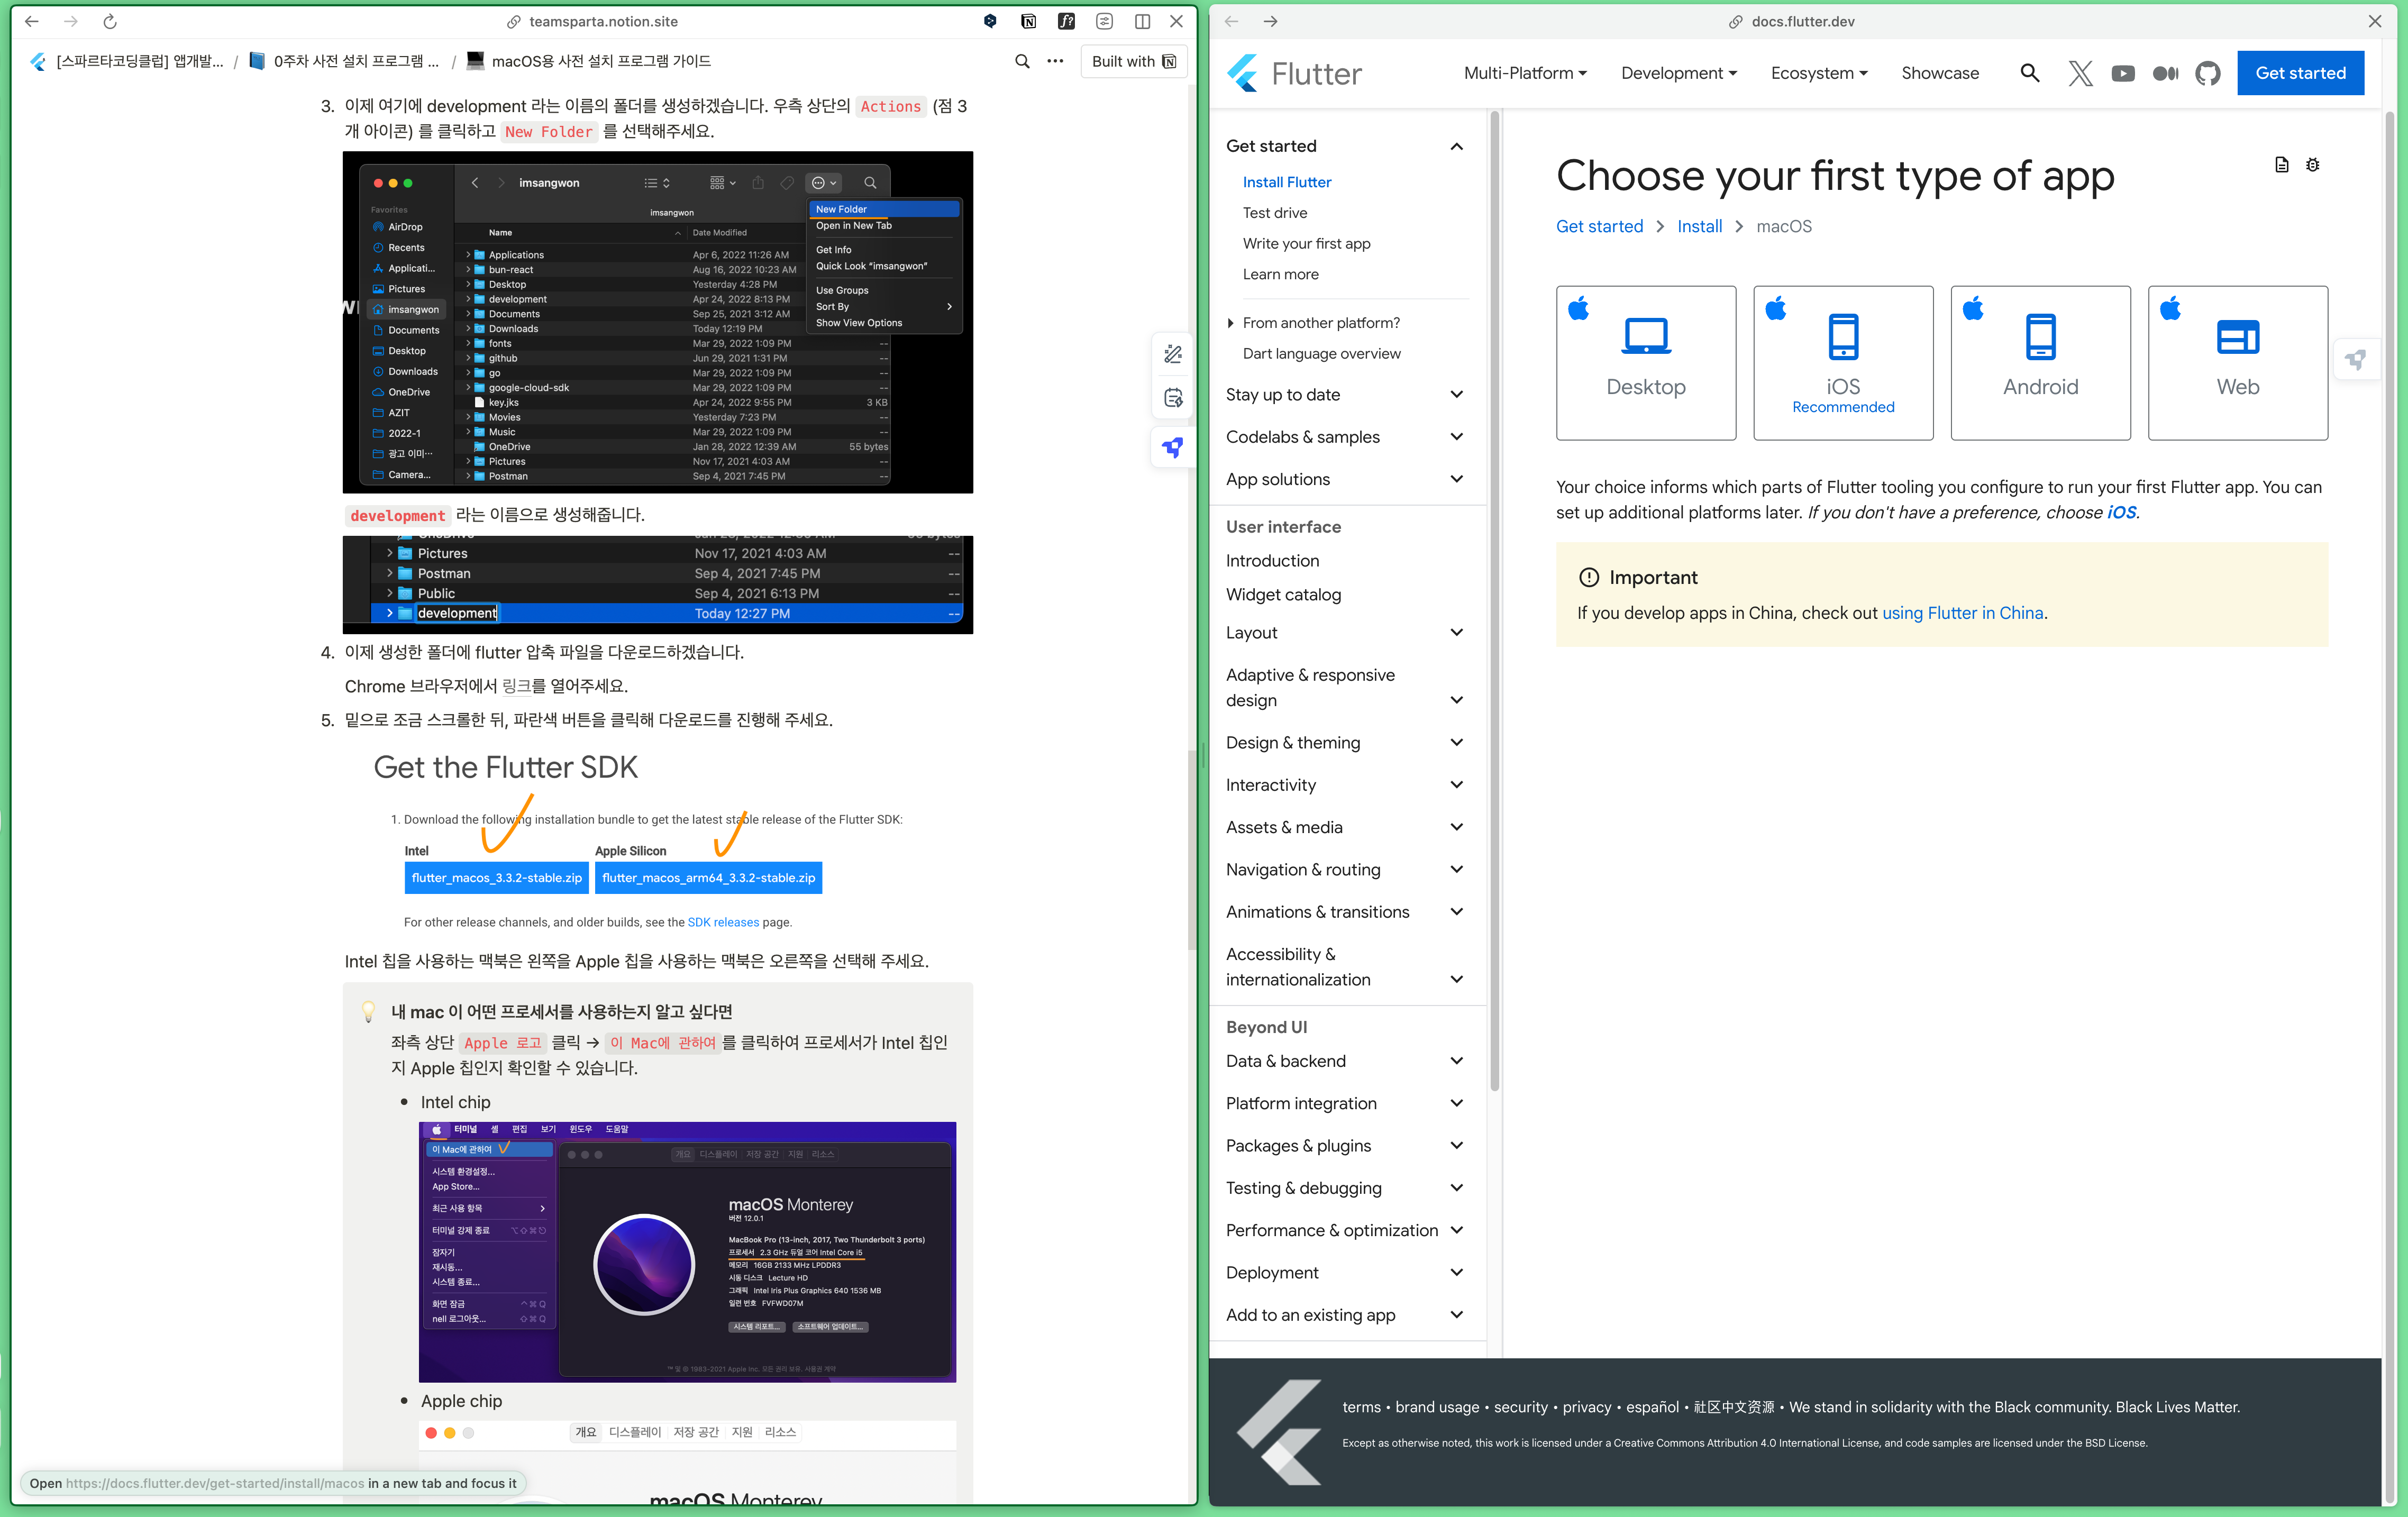Go forward in the docs.flutter.dev window
Image resolution: width=2408 pixels, height=1517 pixels.
[1270, 21]
